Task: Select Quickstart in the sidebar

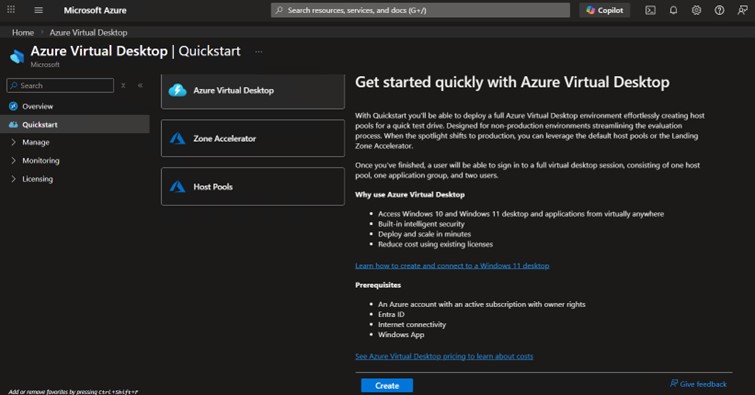Action: (x=75, y=124)
